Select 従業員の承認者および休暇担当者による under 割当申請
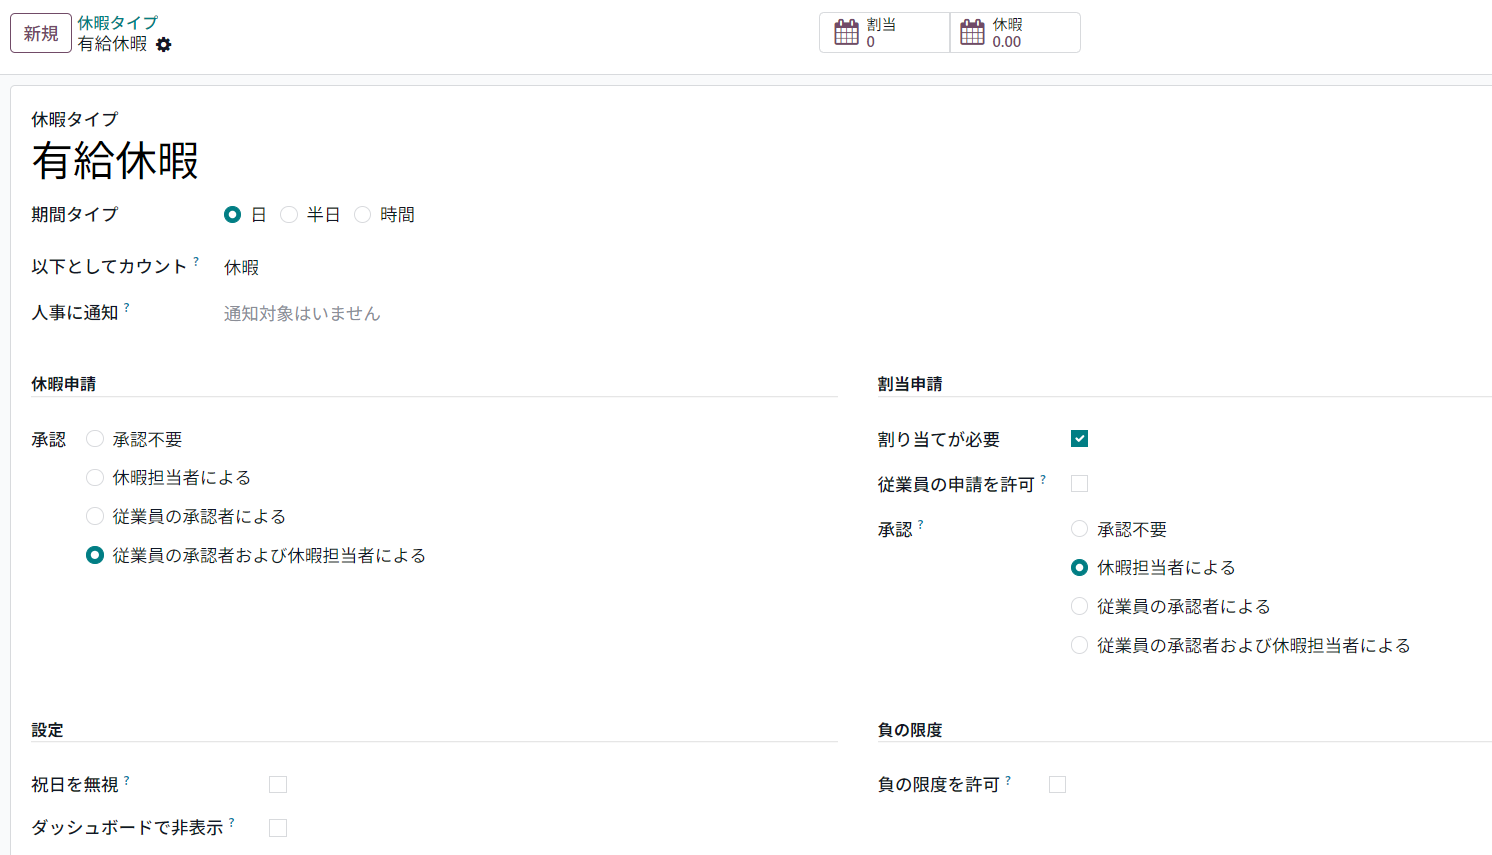Image resolution: width=1492 pixels, height=855 pixels. [x=1079, y=645]
